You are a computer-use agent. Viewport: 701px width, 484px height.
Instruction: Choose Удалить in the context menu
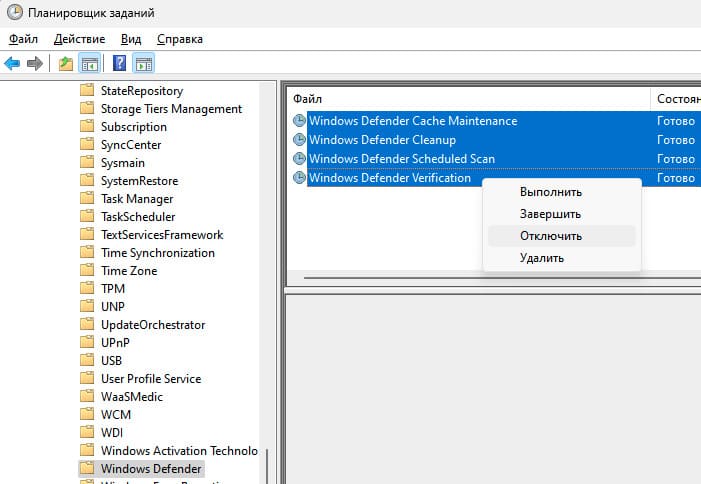coord(542,258)
